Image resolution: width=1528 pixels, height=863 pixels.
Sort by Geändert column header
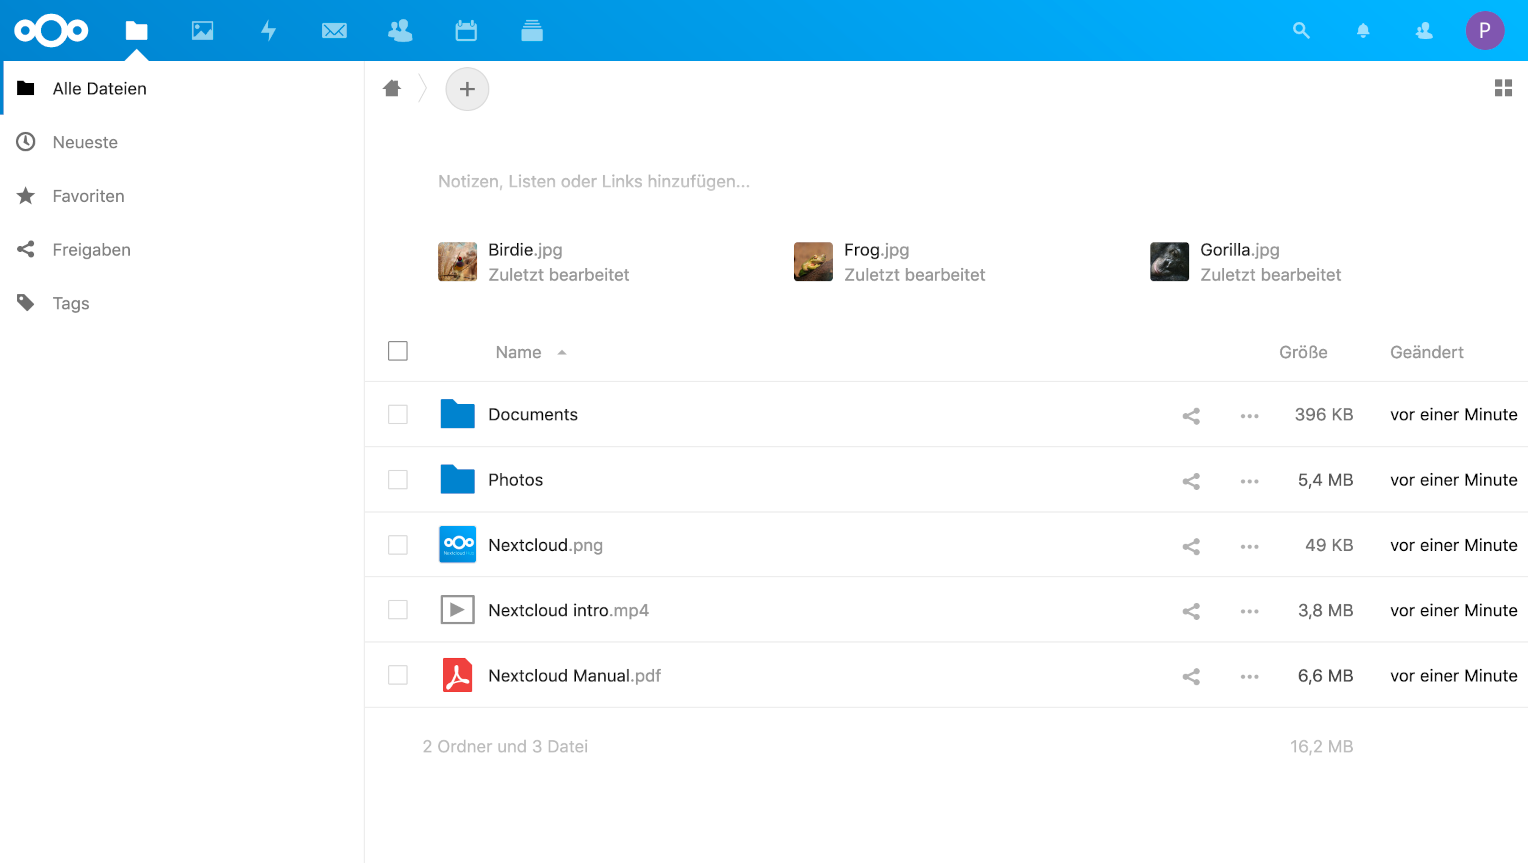(x=1427, y=352)
